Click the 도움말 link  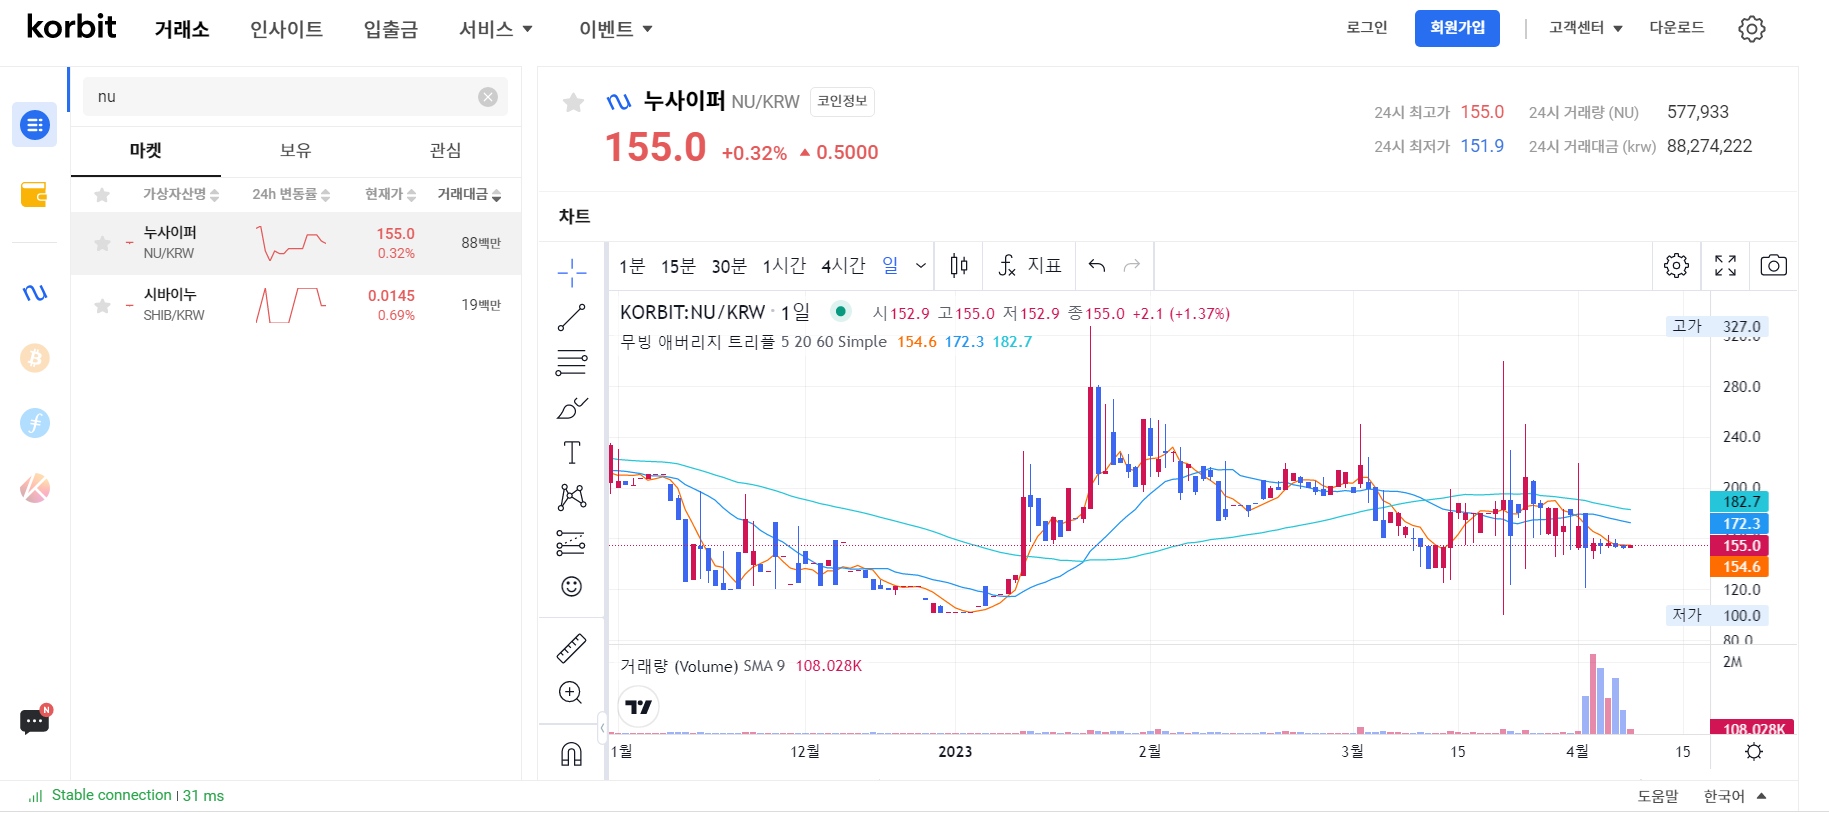1658,796
